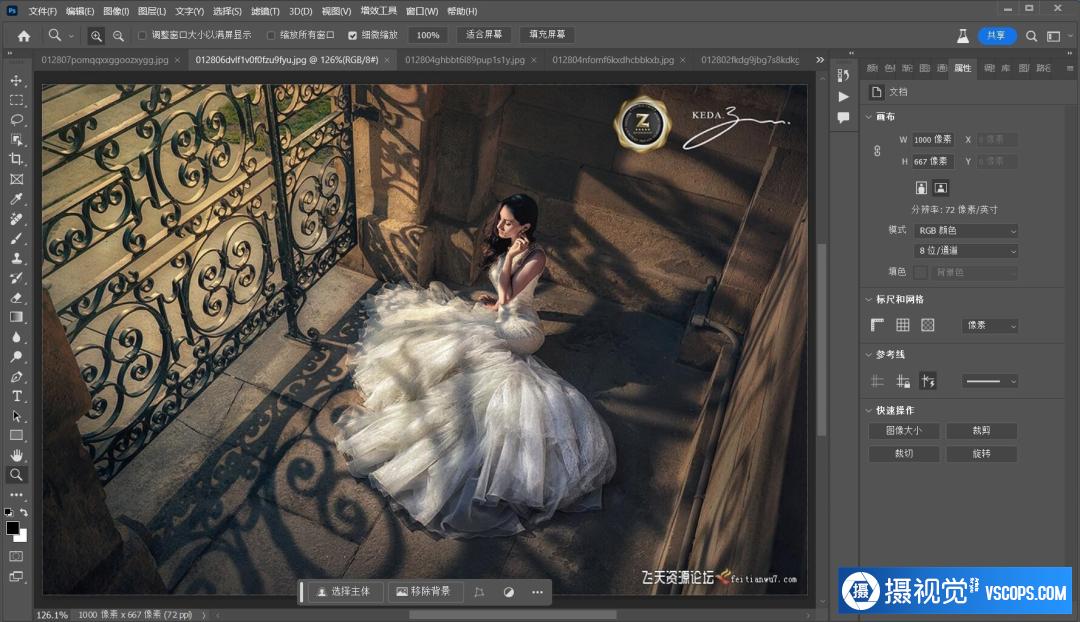Select the Frame tool
The width and height of the screenshot is (1080, 622).
[17, 179]
